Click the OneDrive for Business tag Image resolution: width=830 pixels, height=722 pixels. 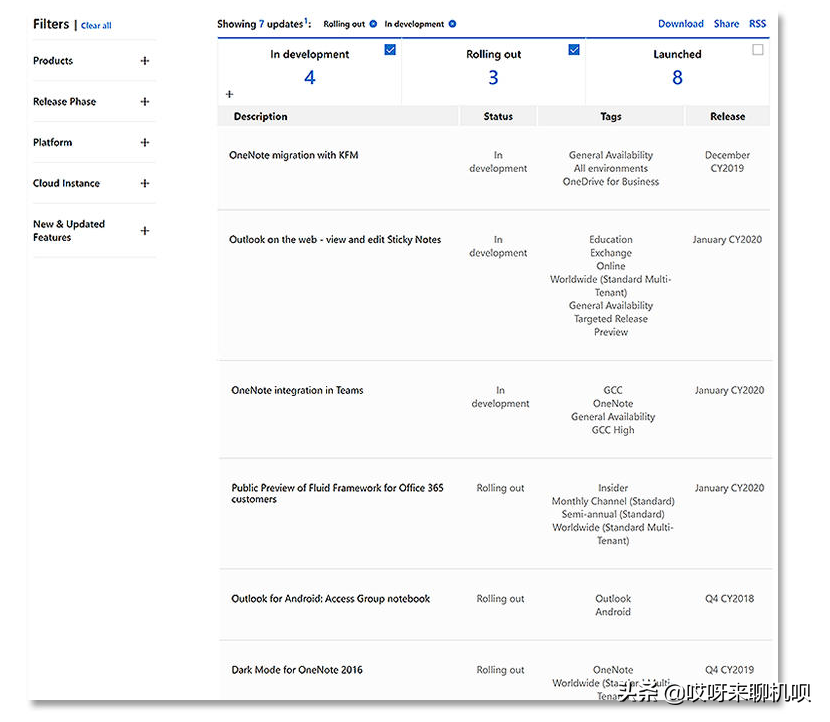click(x=611, y=182)
